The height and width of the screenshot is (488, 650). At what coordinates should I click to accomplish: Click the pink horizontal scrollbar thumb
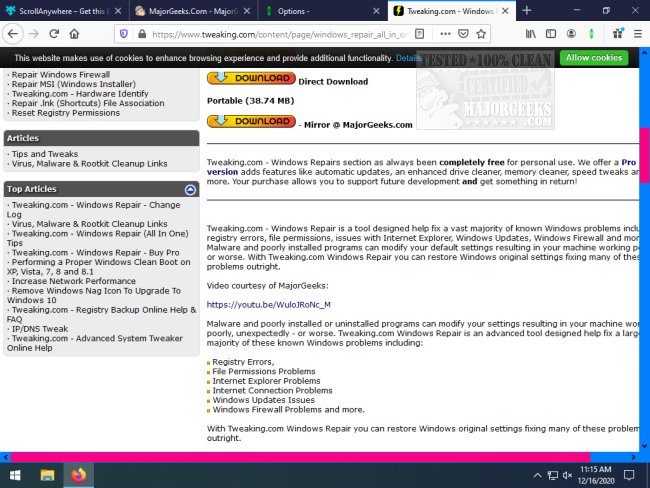pos(301,457)
